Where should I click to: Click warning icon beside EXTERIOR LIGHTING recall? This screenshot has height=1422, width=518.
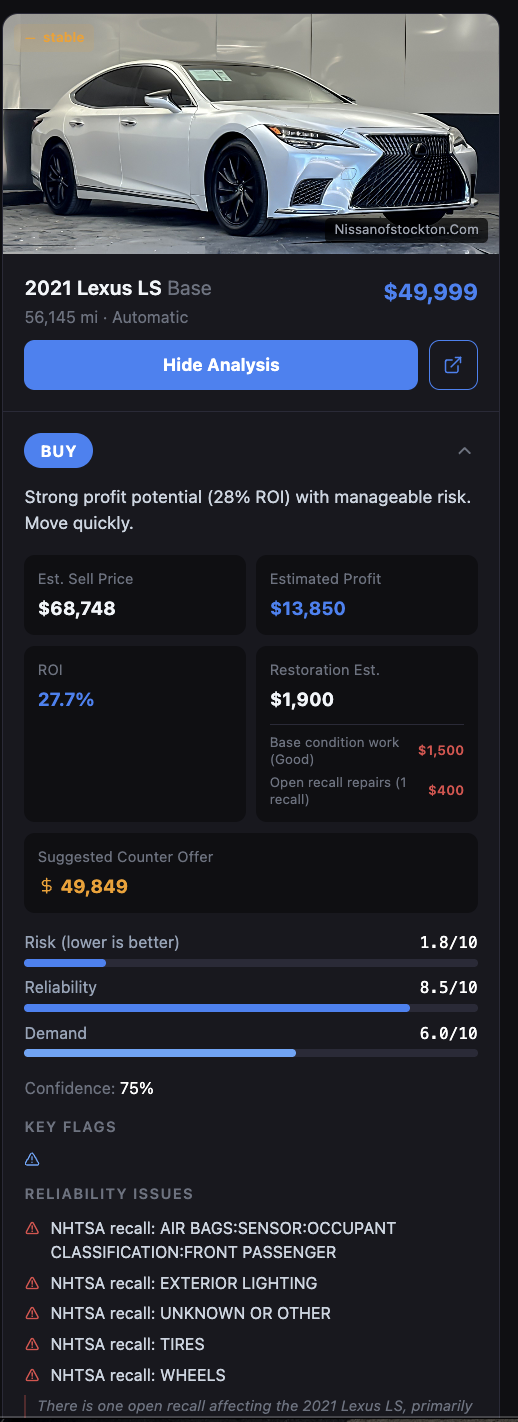pos(32,1283)
